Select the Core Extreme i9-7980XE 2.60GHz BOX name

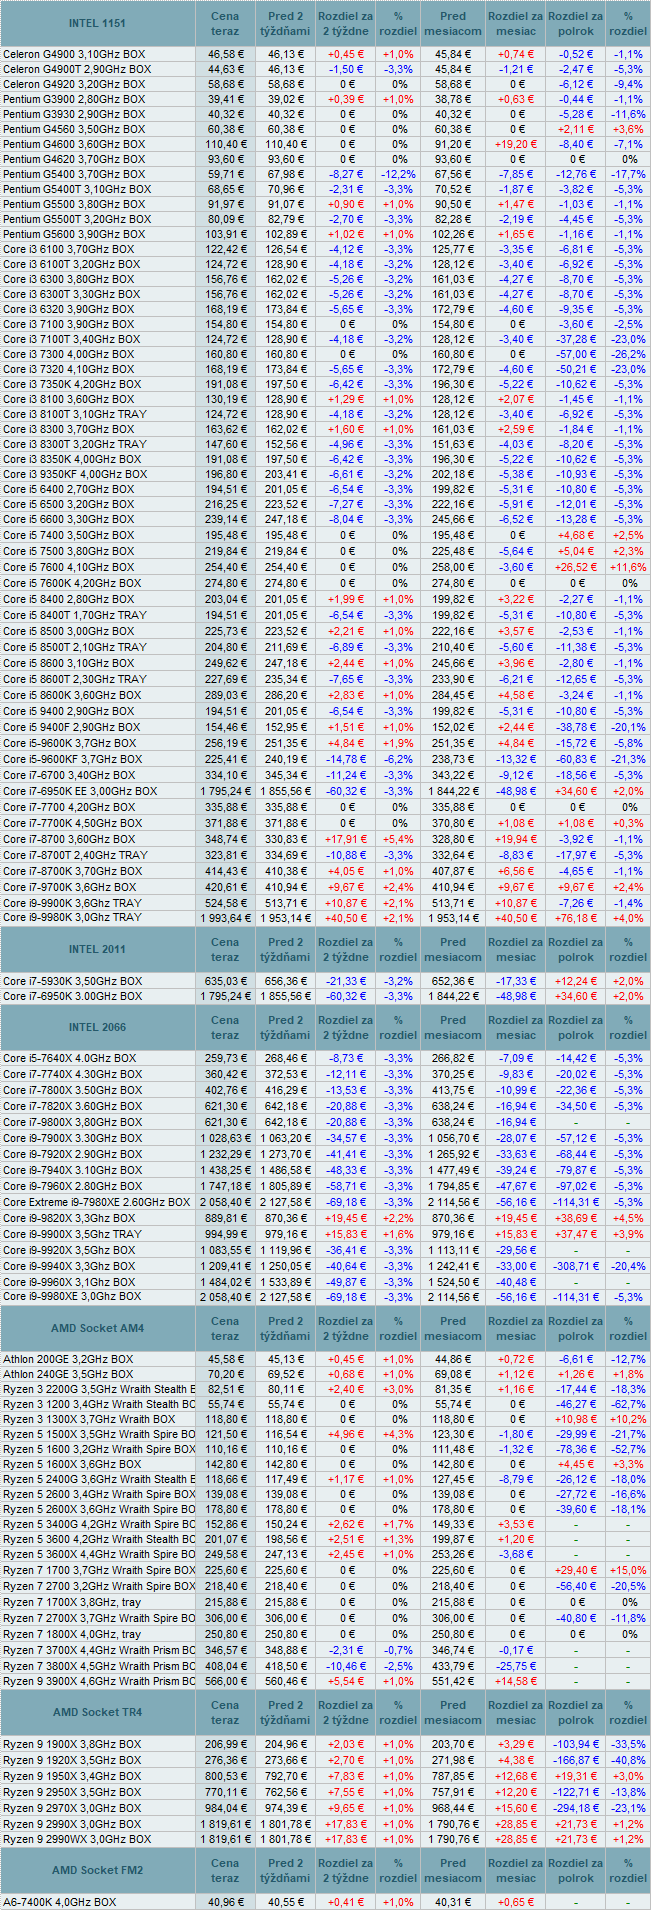coord(98,1202)
